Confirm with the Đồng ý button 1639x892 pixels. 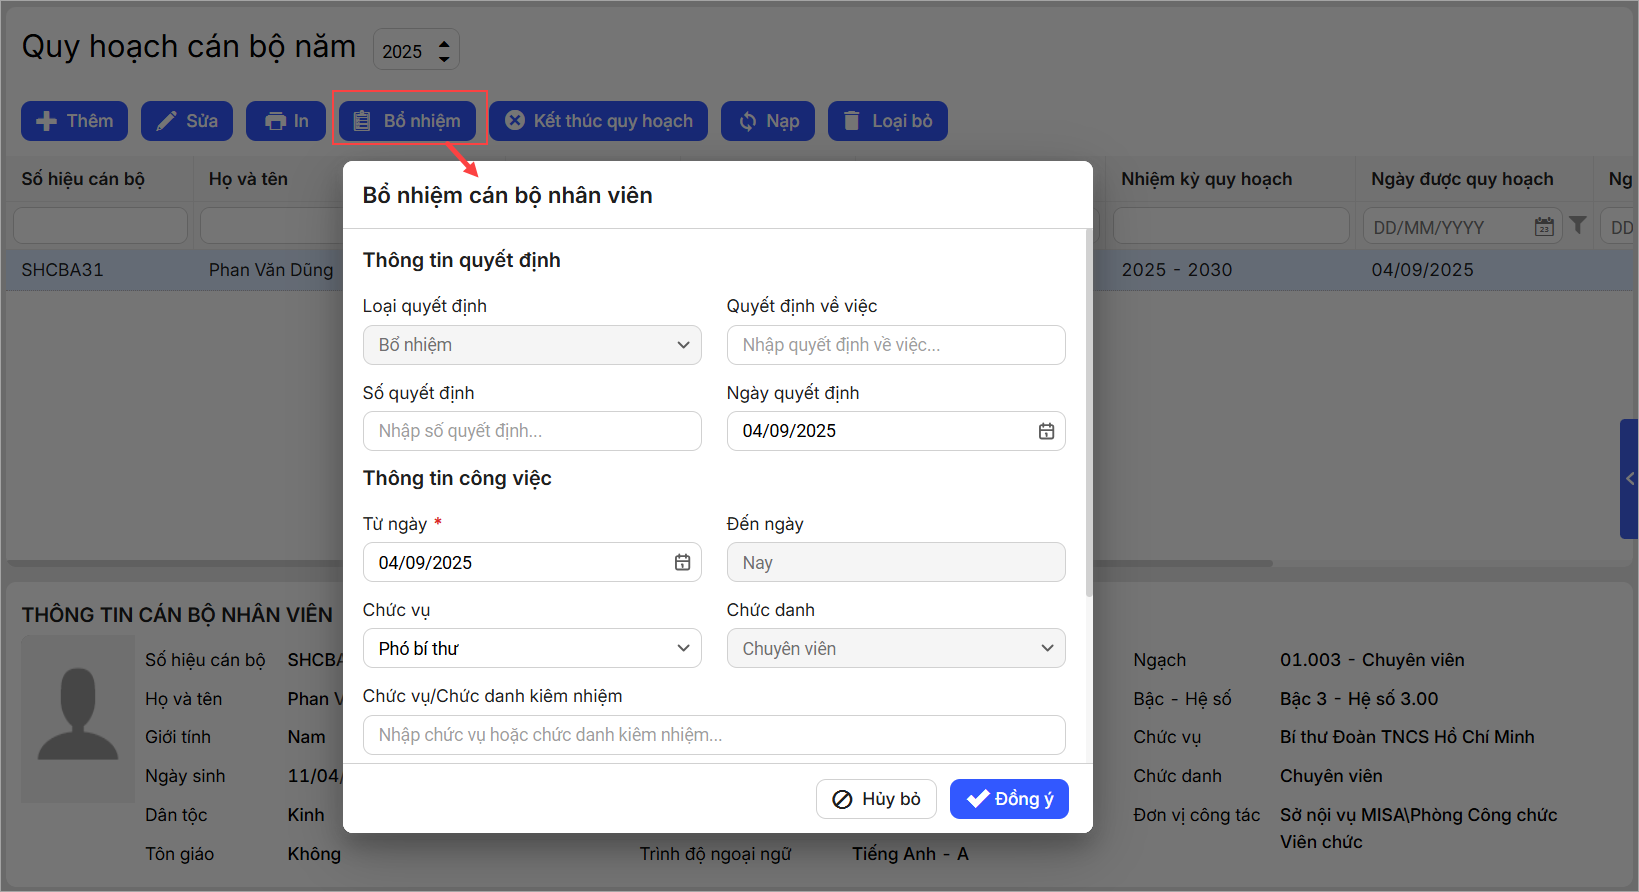click(1009, 799)
